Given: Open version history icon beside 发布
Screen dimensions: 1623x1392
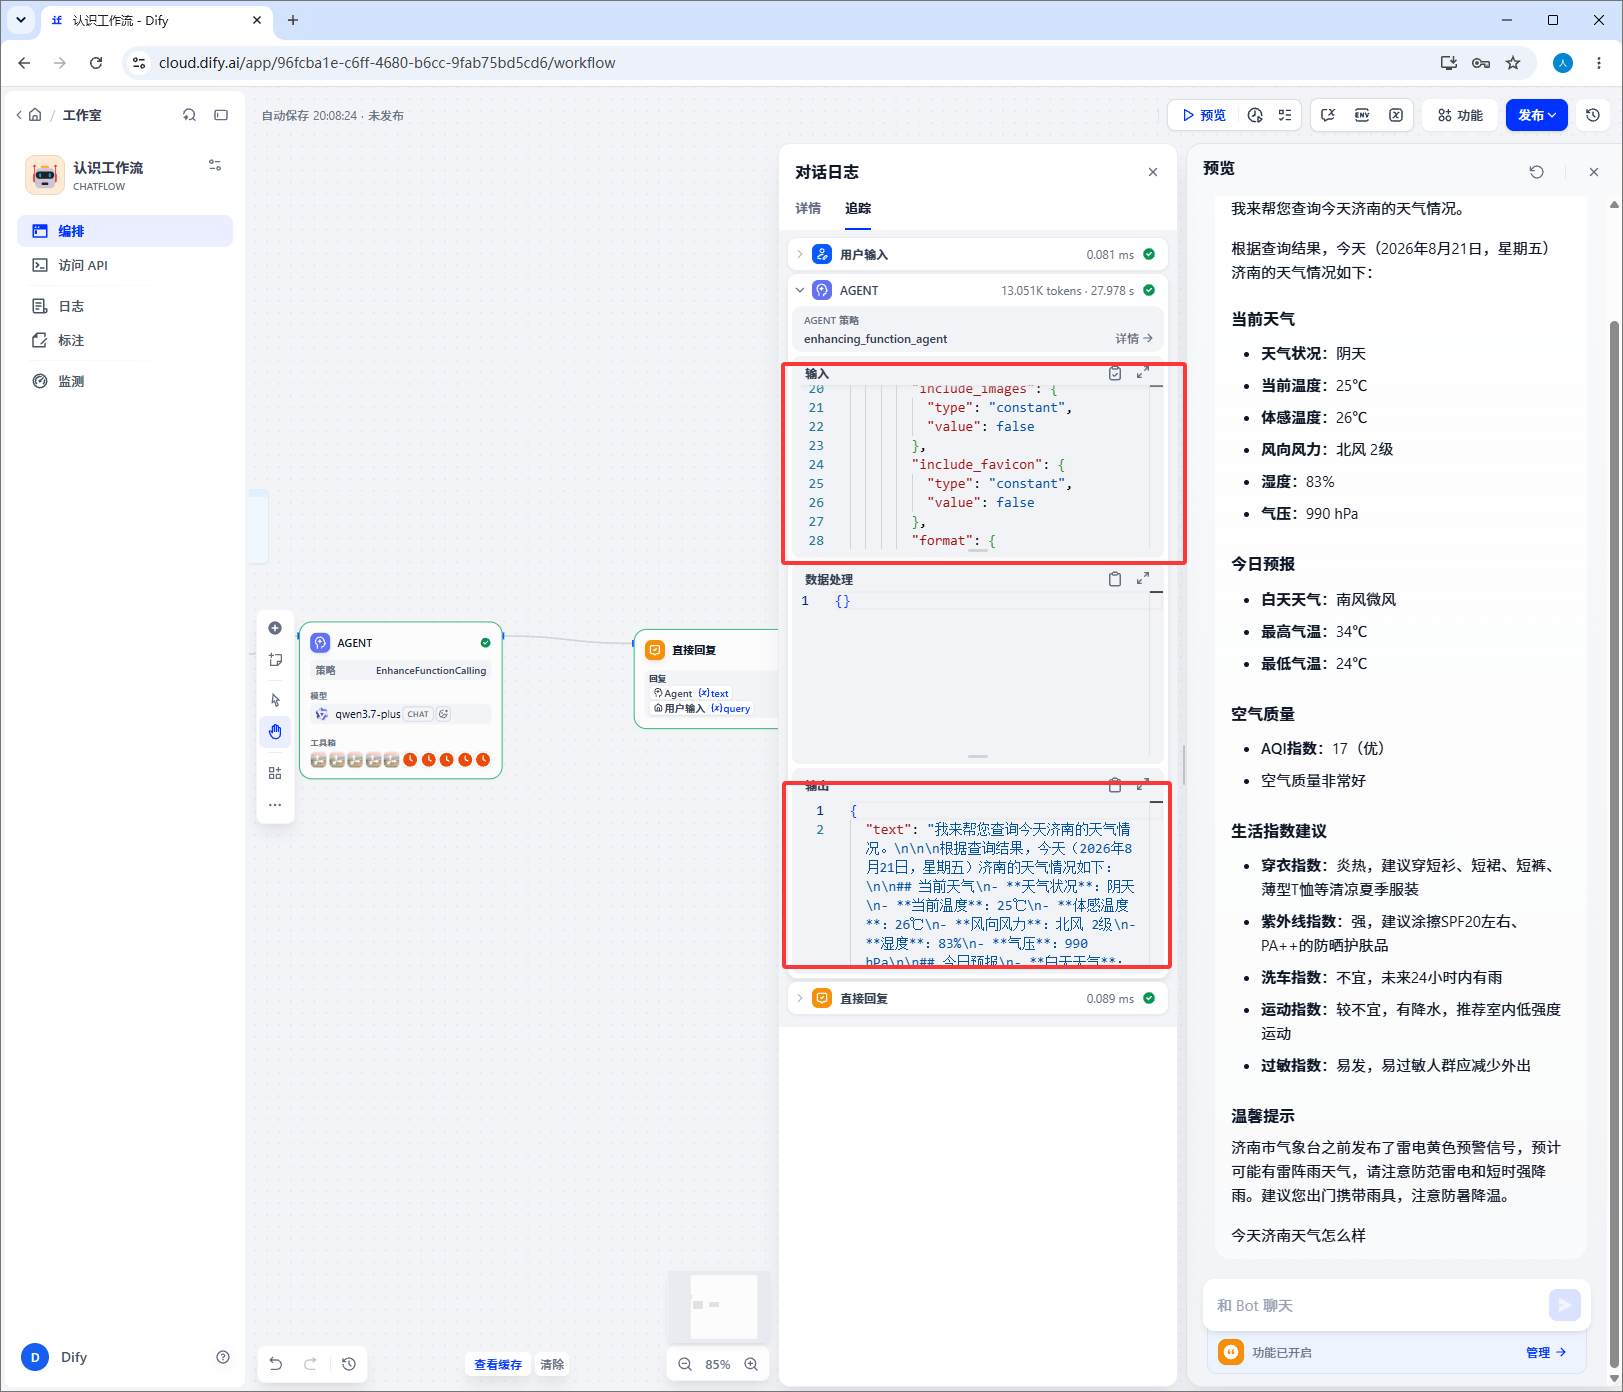Looking at the screenshot, I should 1593,115.
